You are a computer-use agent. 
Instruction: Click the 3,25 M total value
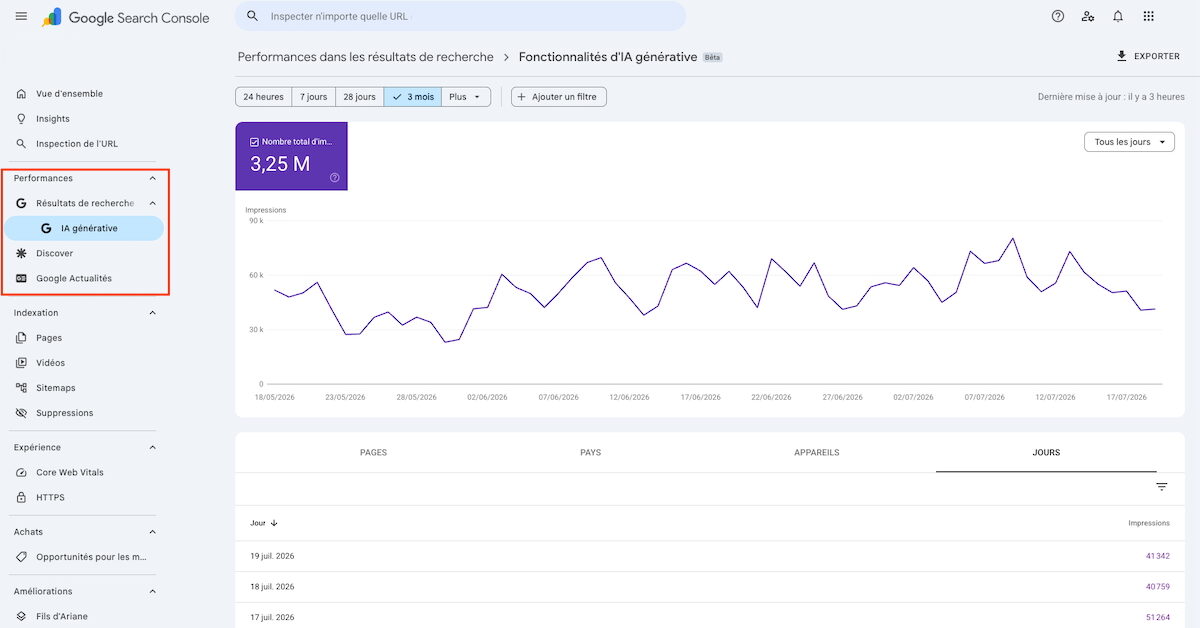tap(280, 164)
